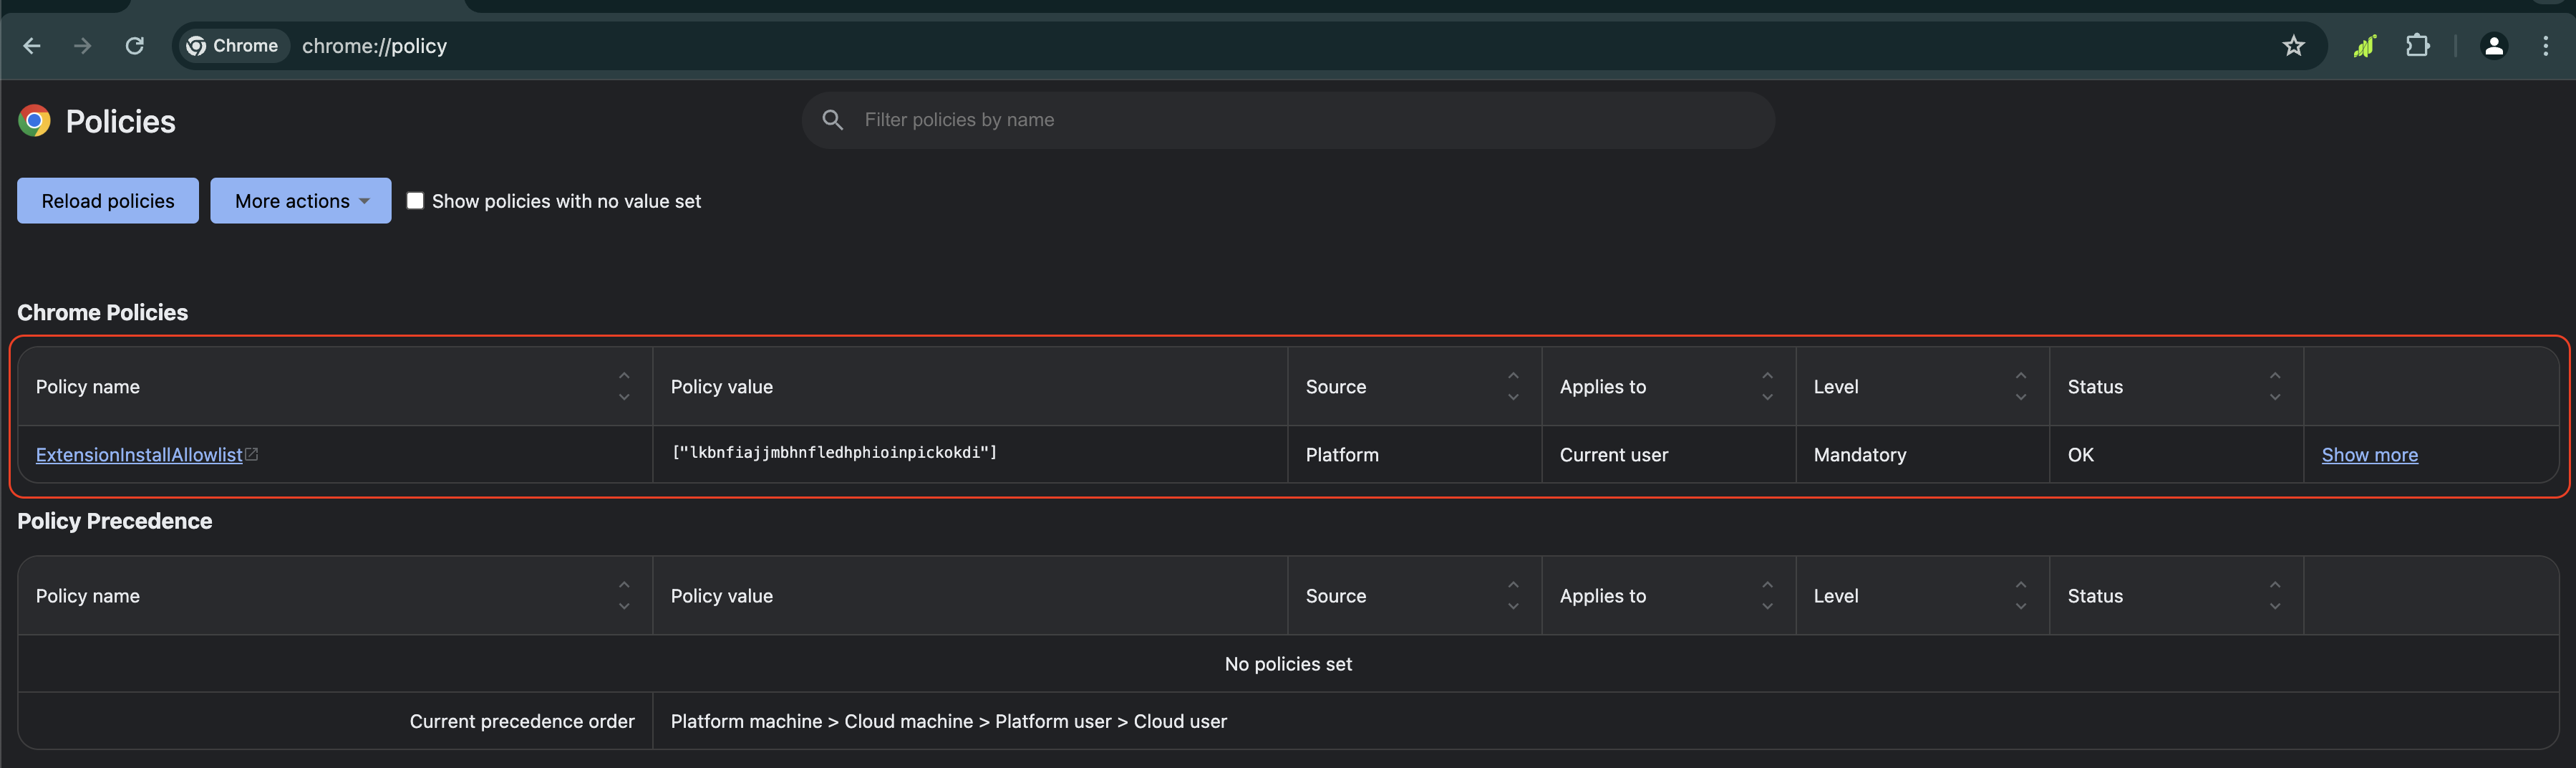Click the browser forward arrow
2576x768 pixels.
(x=83, y=46)
